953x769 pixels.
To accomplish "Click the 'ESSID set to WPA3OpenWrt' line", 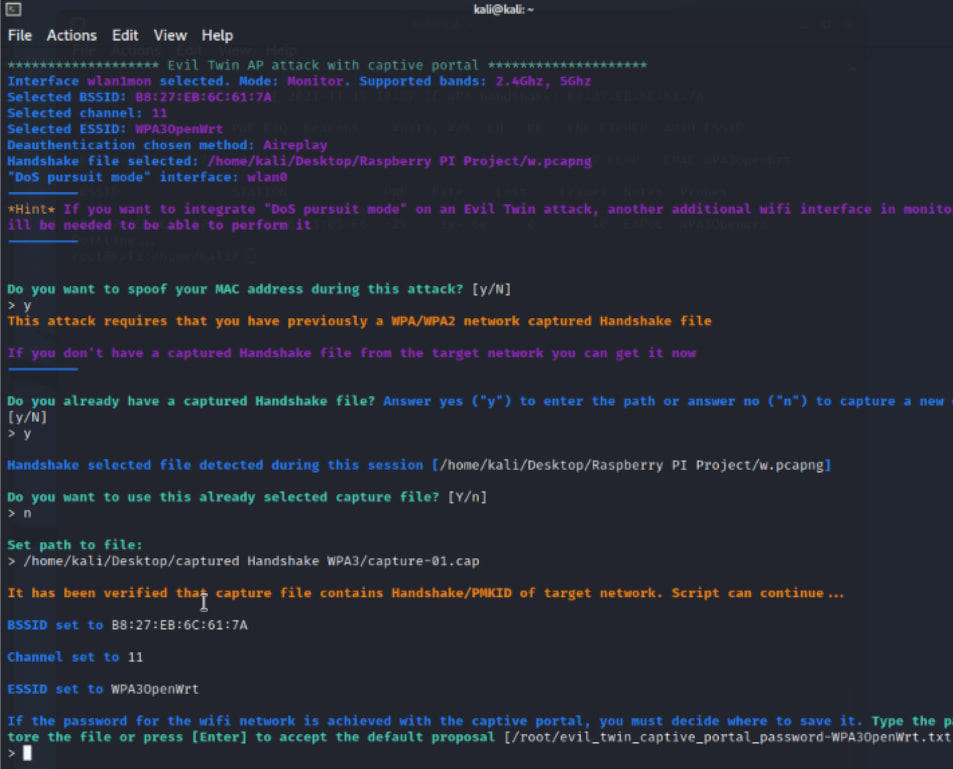I will [103, 689].
